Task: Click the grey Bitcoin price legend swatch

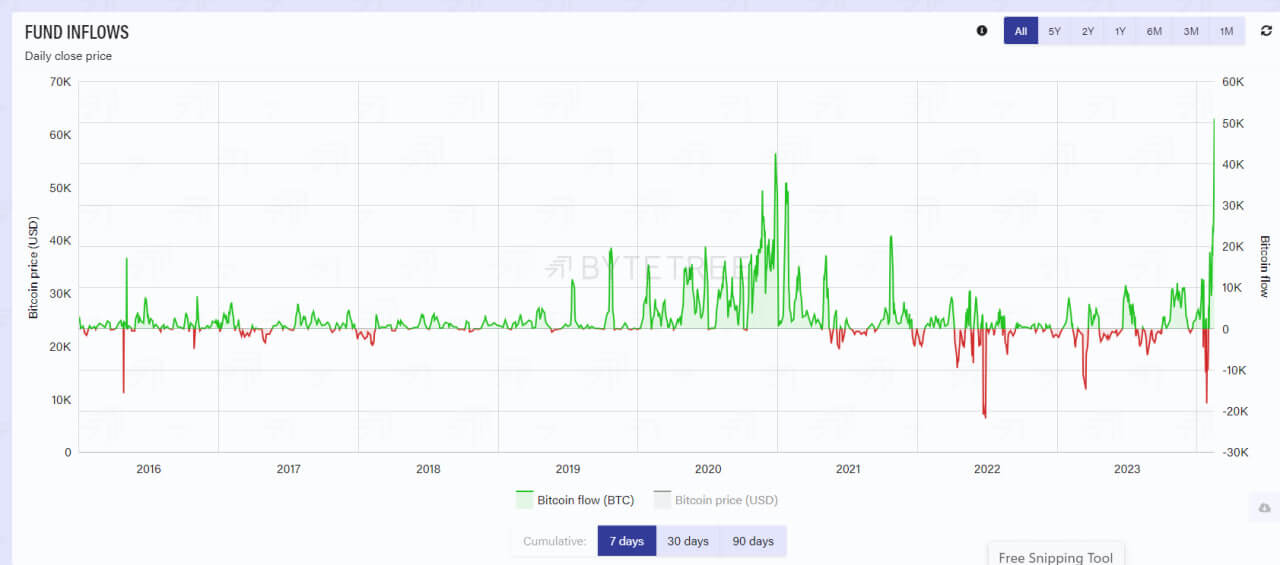Action: [x=662, y=500]
